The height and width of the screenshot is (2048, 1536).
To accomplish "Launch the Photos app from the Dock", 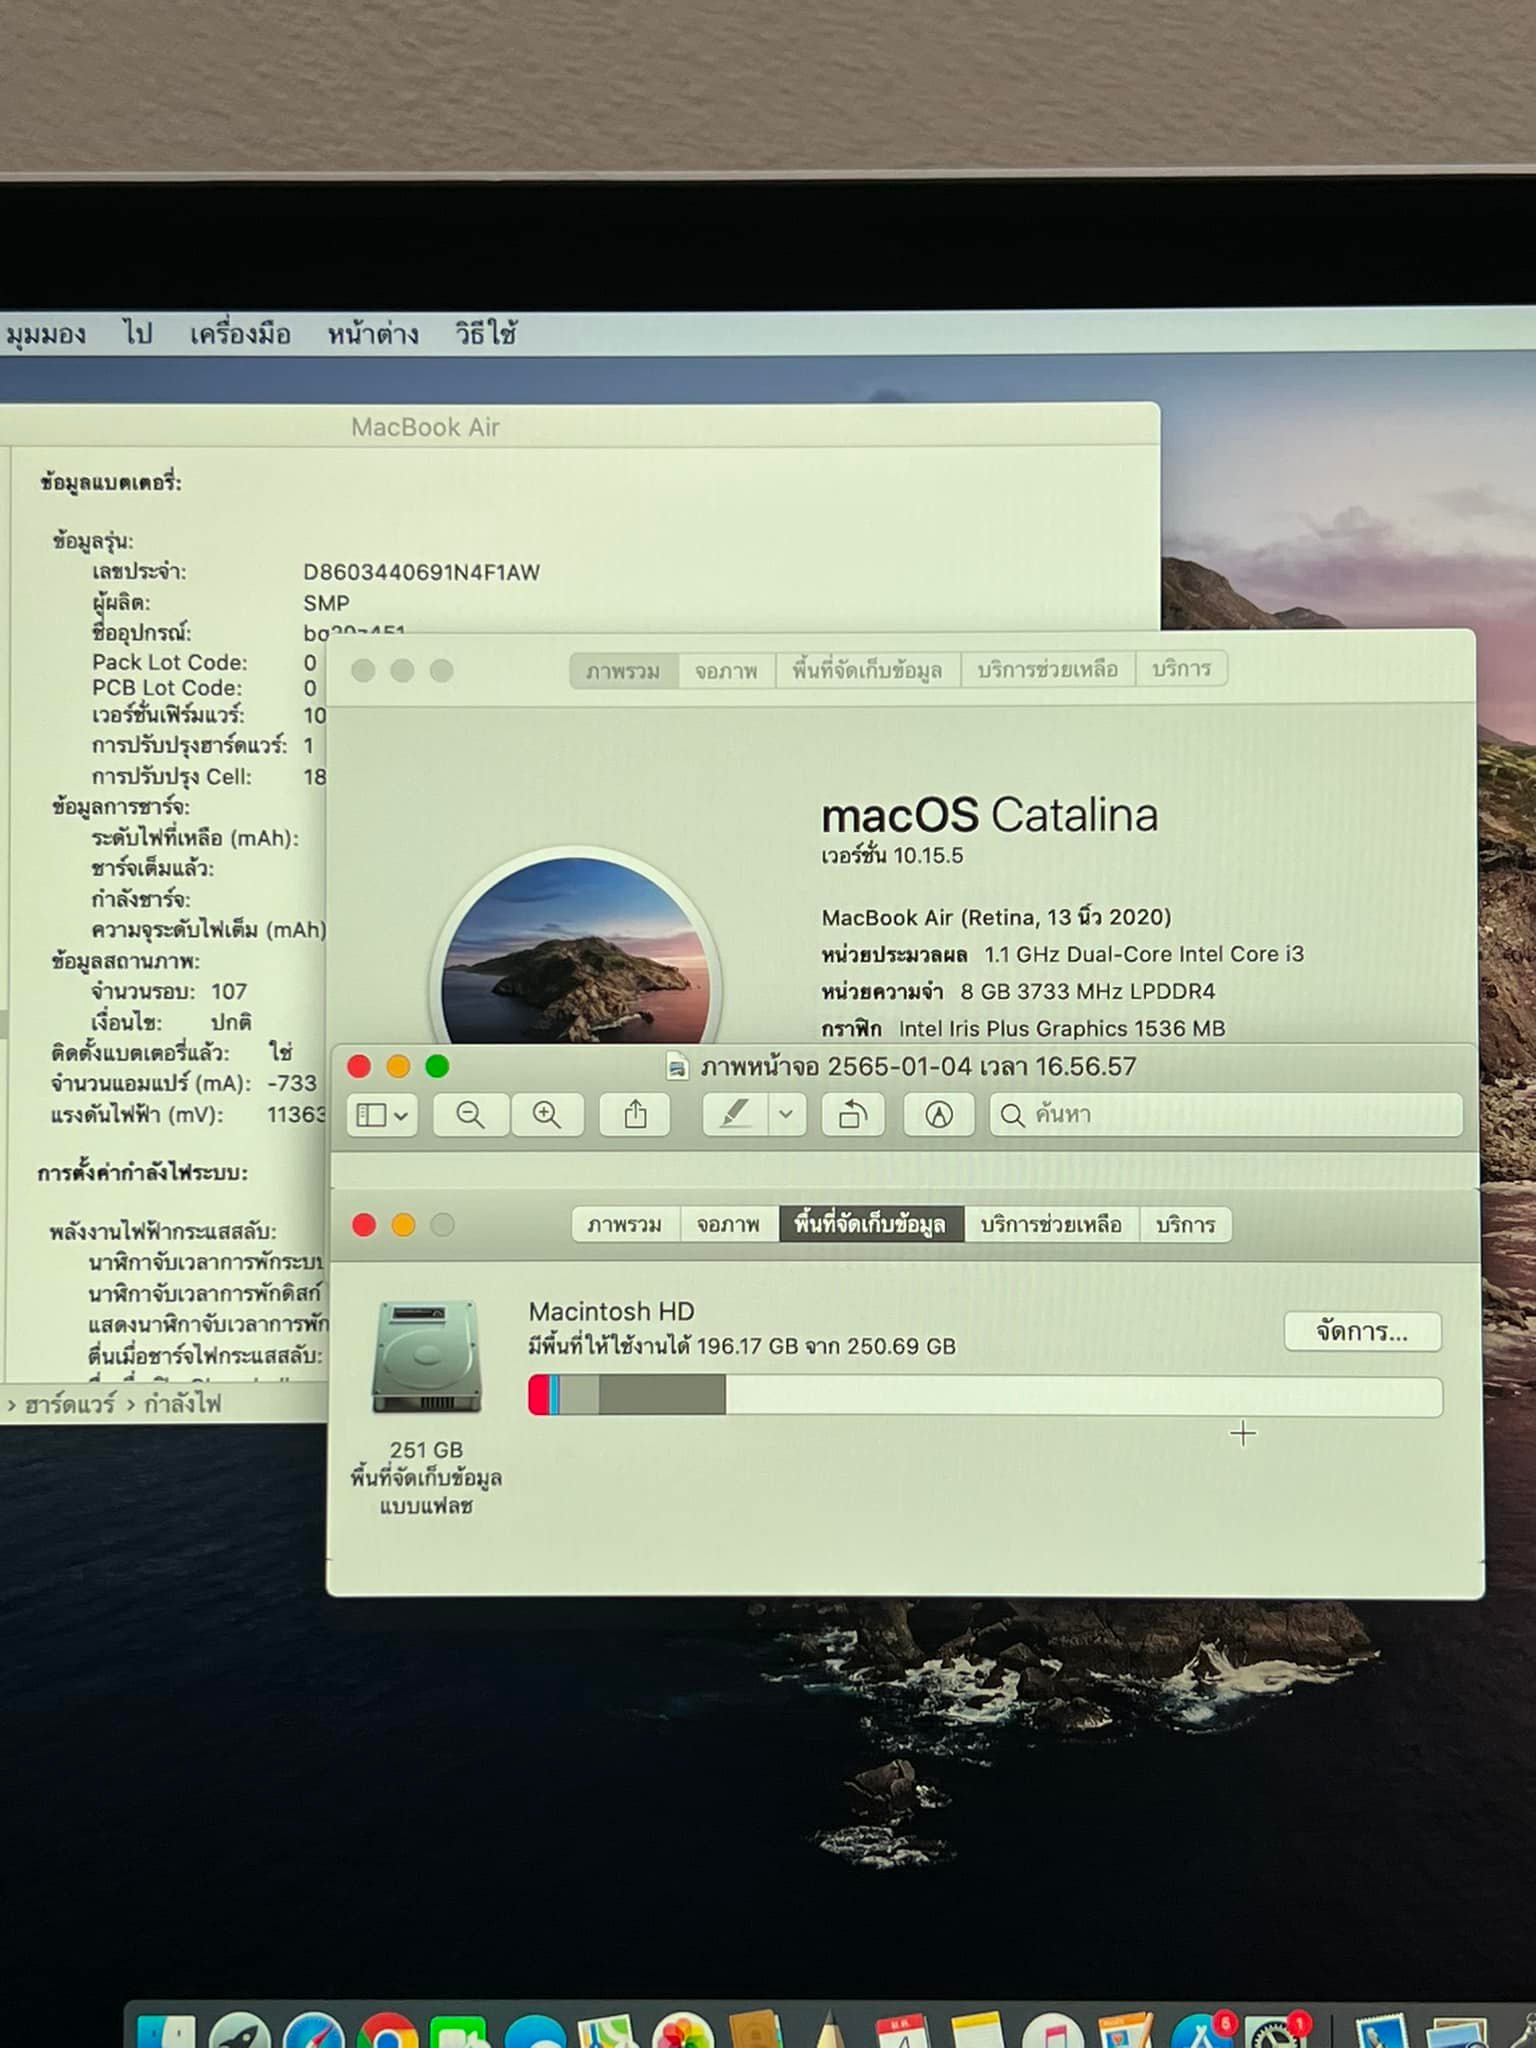I will pyautogui.click(x=682, y=2030).
